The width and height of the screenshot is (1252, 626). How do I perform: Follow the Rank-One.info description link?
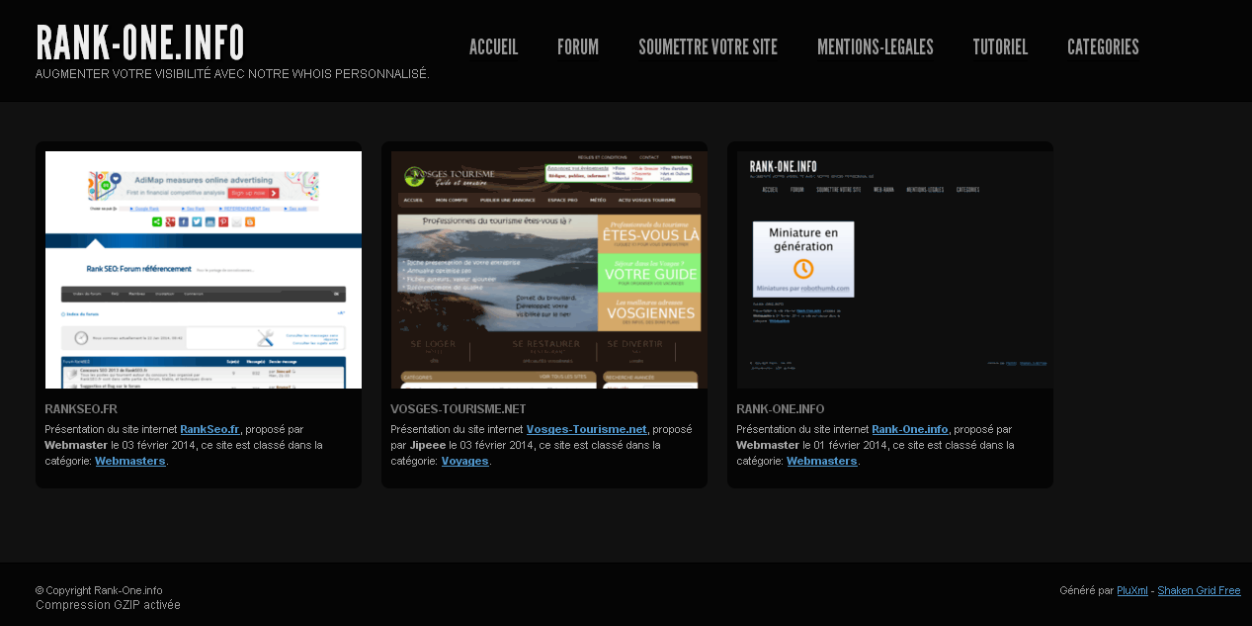click(910, 429)
